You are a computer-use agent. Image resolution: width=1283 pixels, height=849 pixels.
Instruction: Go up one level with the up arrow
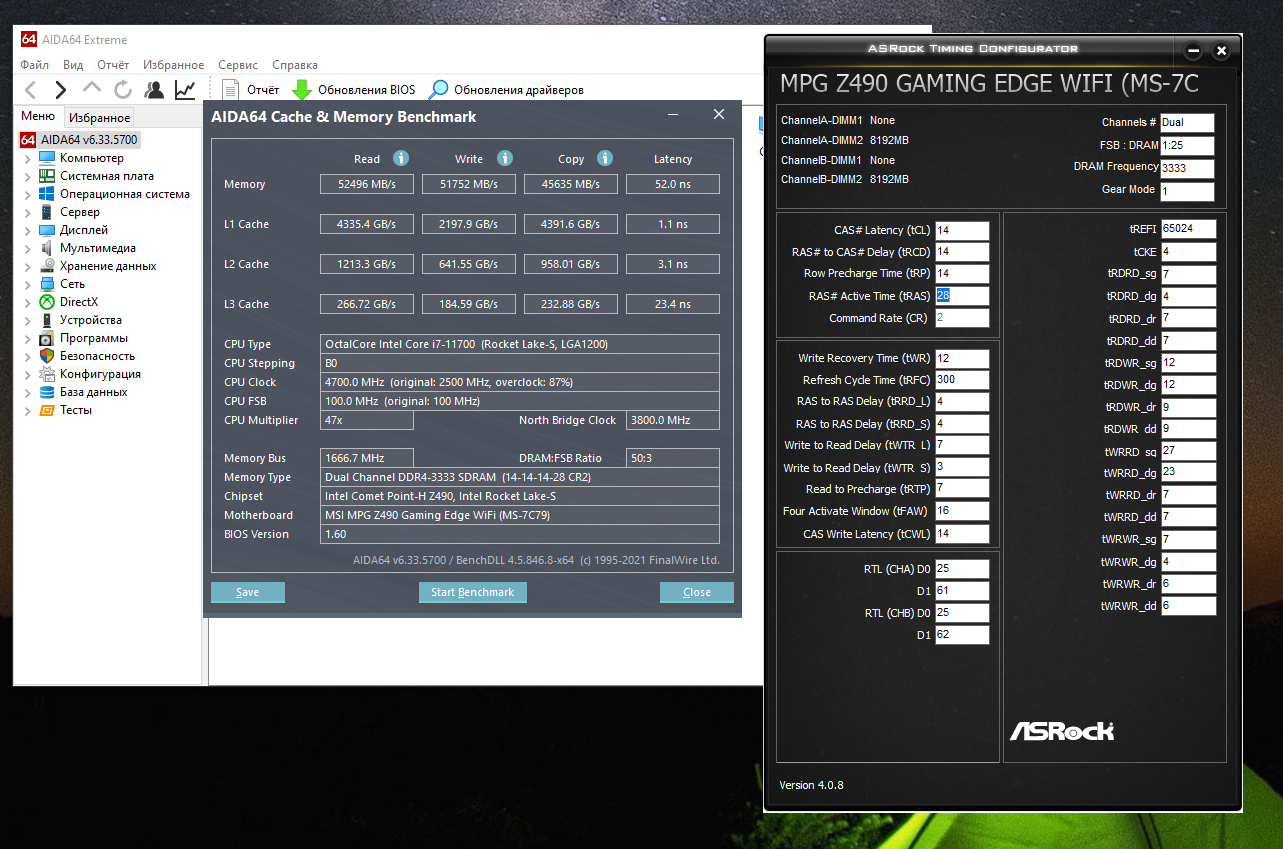point(92,89)
